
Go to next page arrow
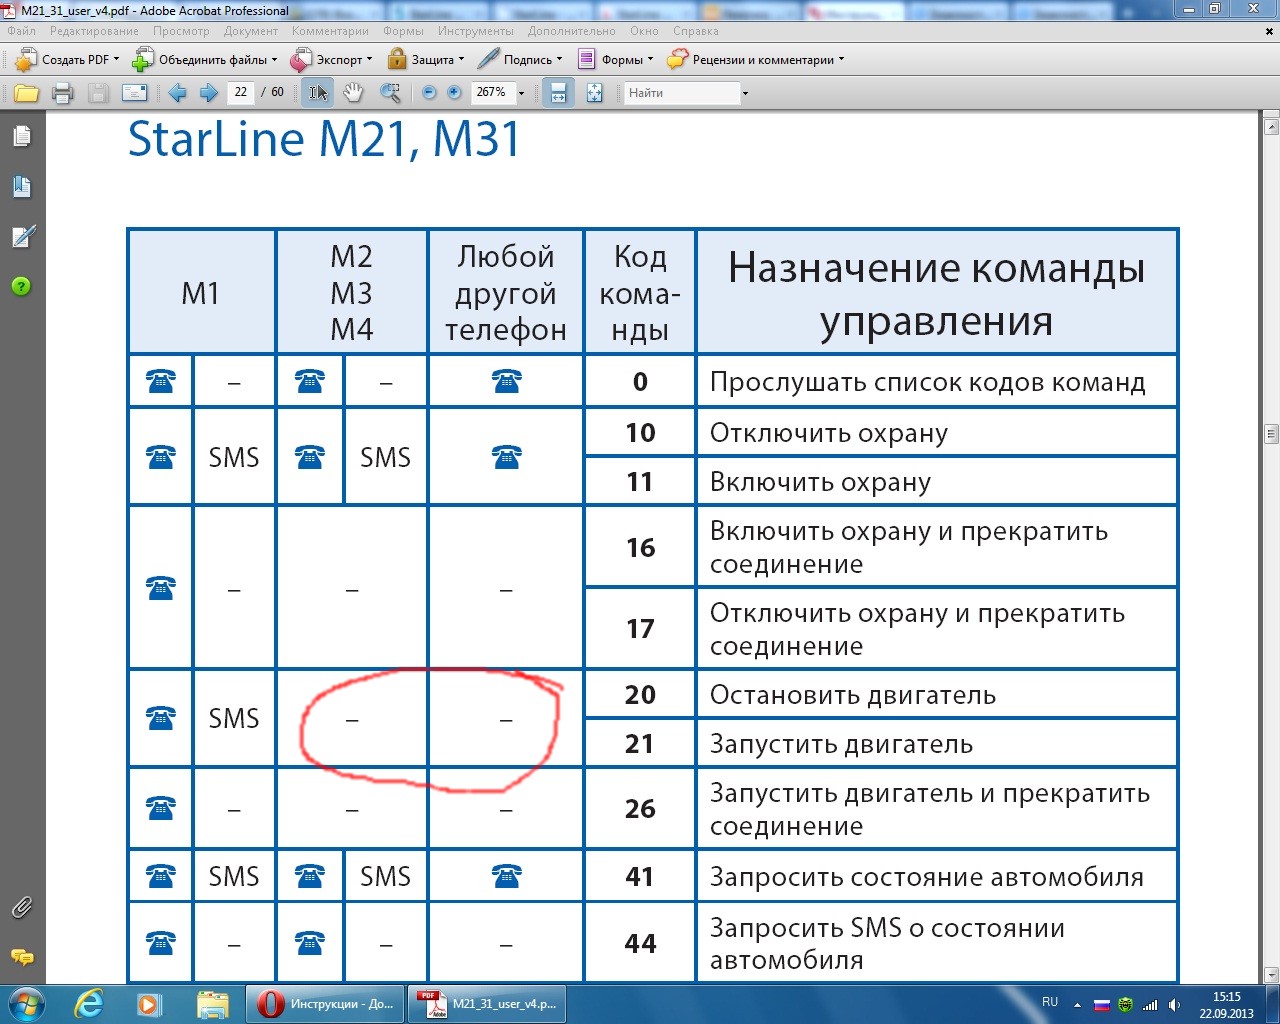pyautogui.click(x=209, y=93)
